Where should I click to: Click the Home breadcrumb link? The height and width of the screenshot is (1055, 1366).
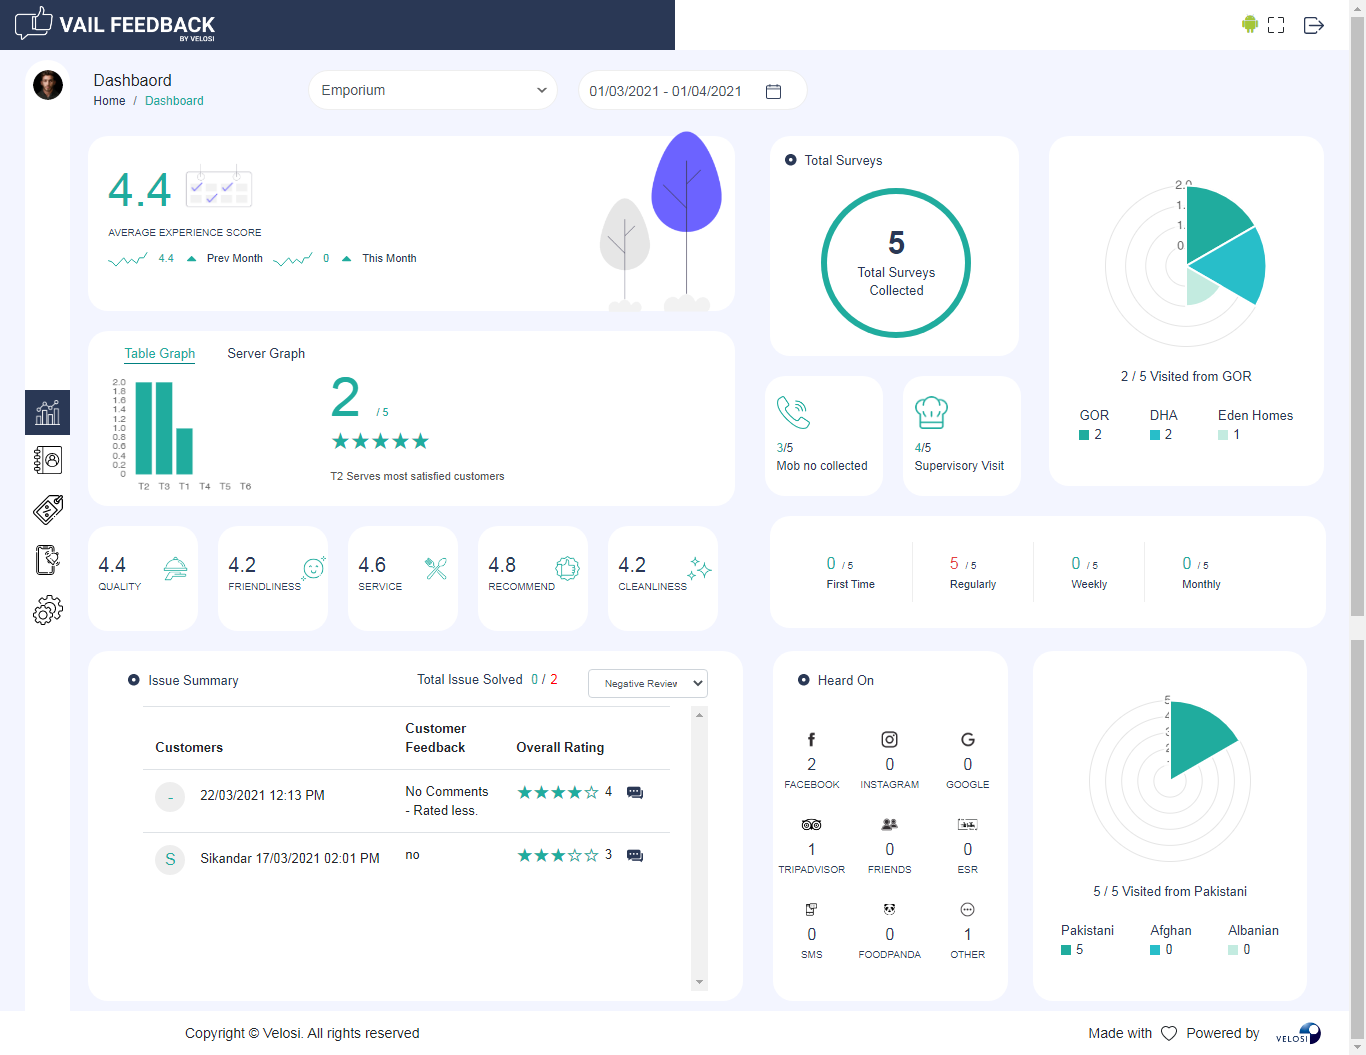click(x=109, y=100)
